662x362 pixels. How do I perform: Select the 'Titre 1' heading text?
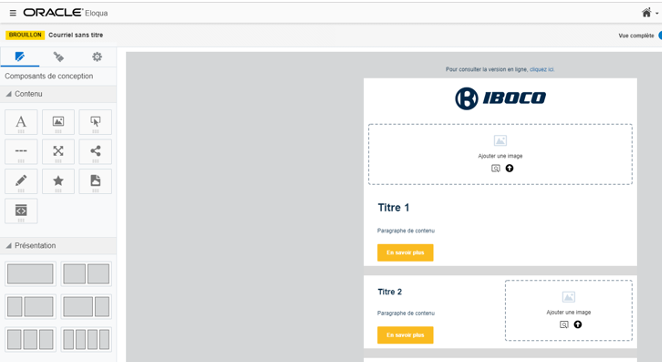[x=393, y=207]
